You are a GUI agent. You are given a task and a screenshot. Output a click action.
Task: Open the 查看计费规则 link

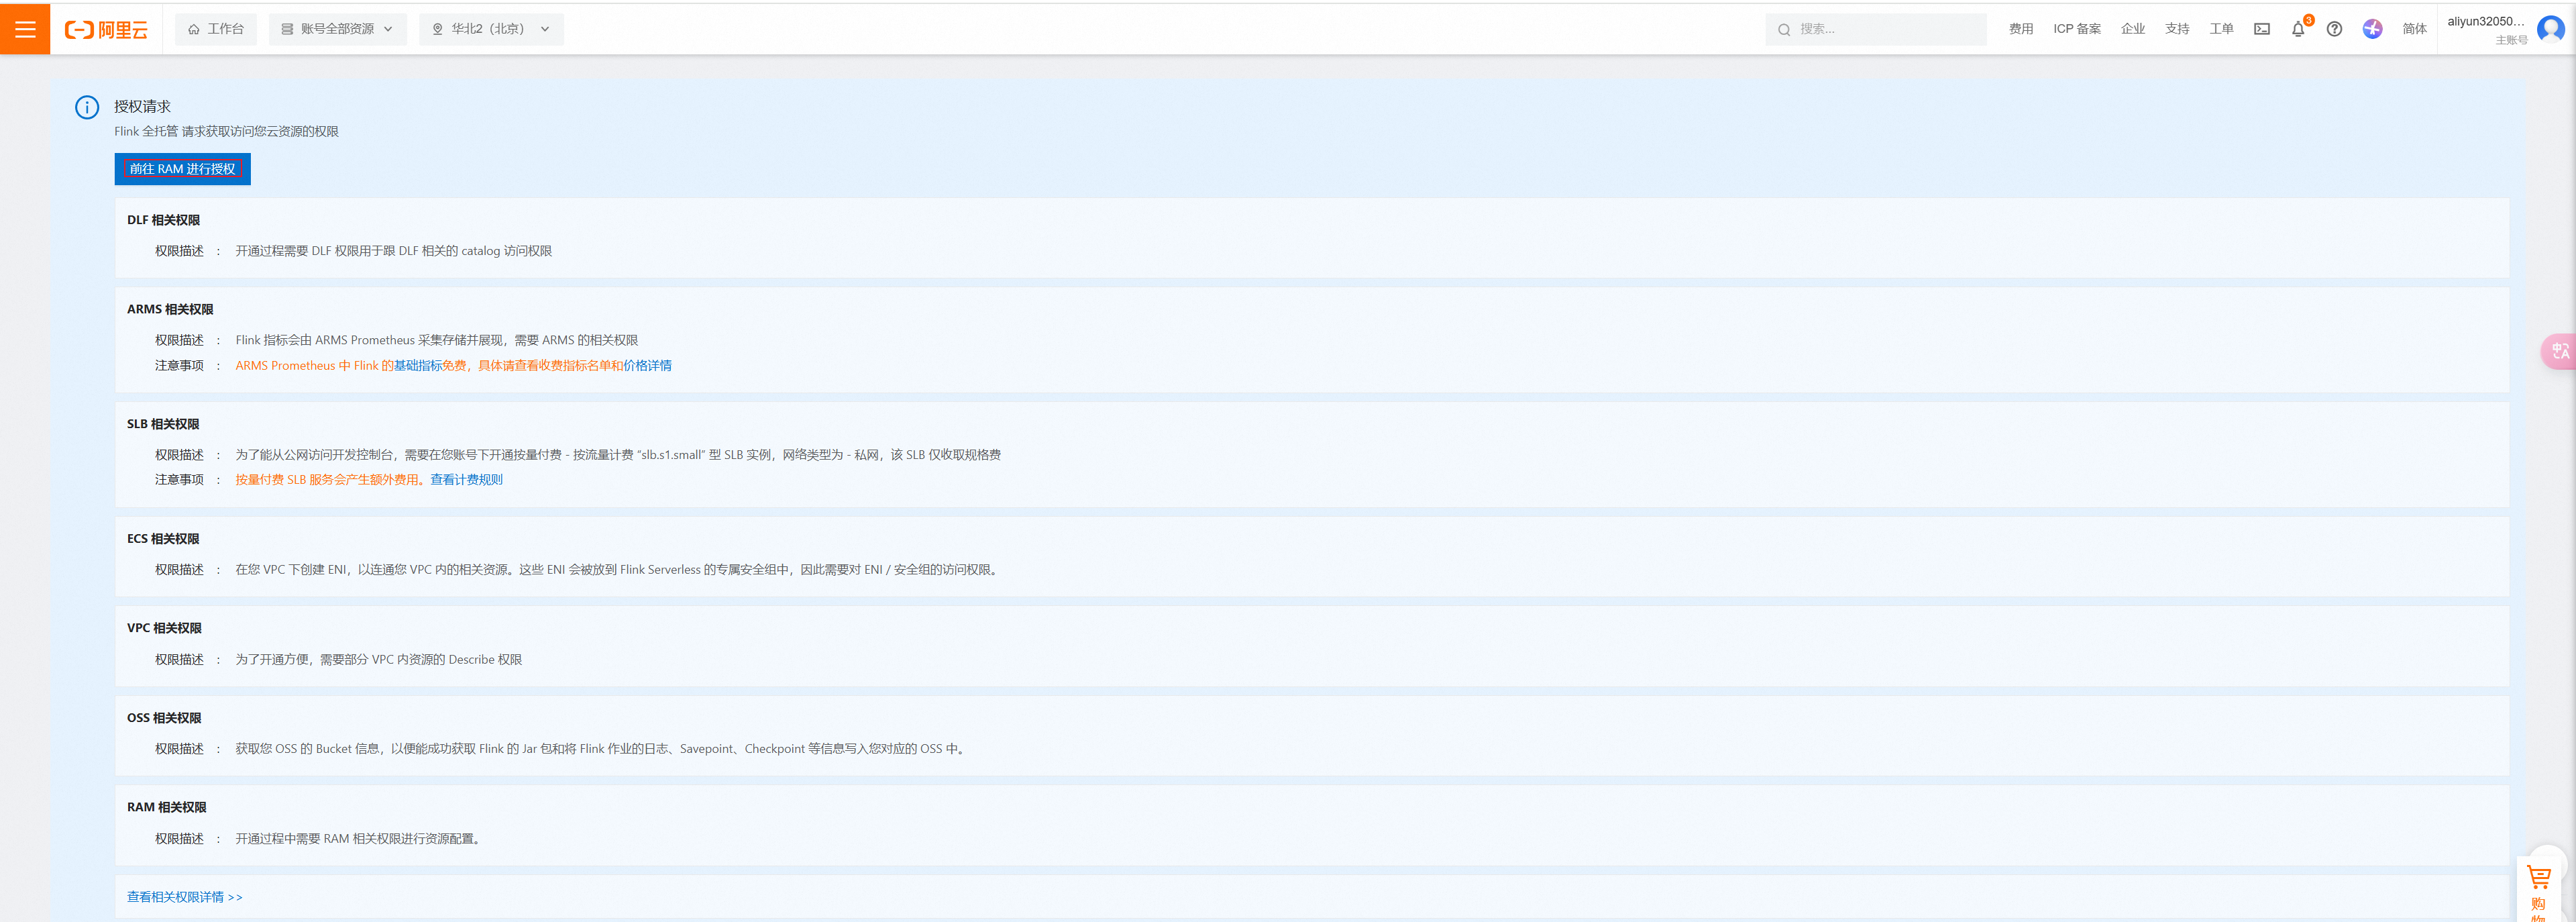pos(466,480)
